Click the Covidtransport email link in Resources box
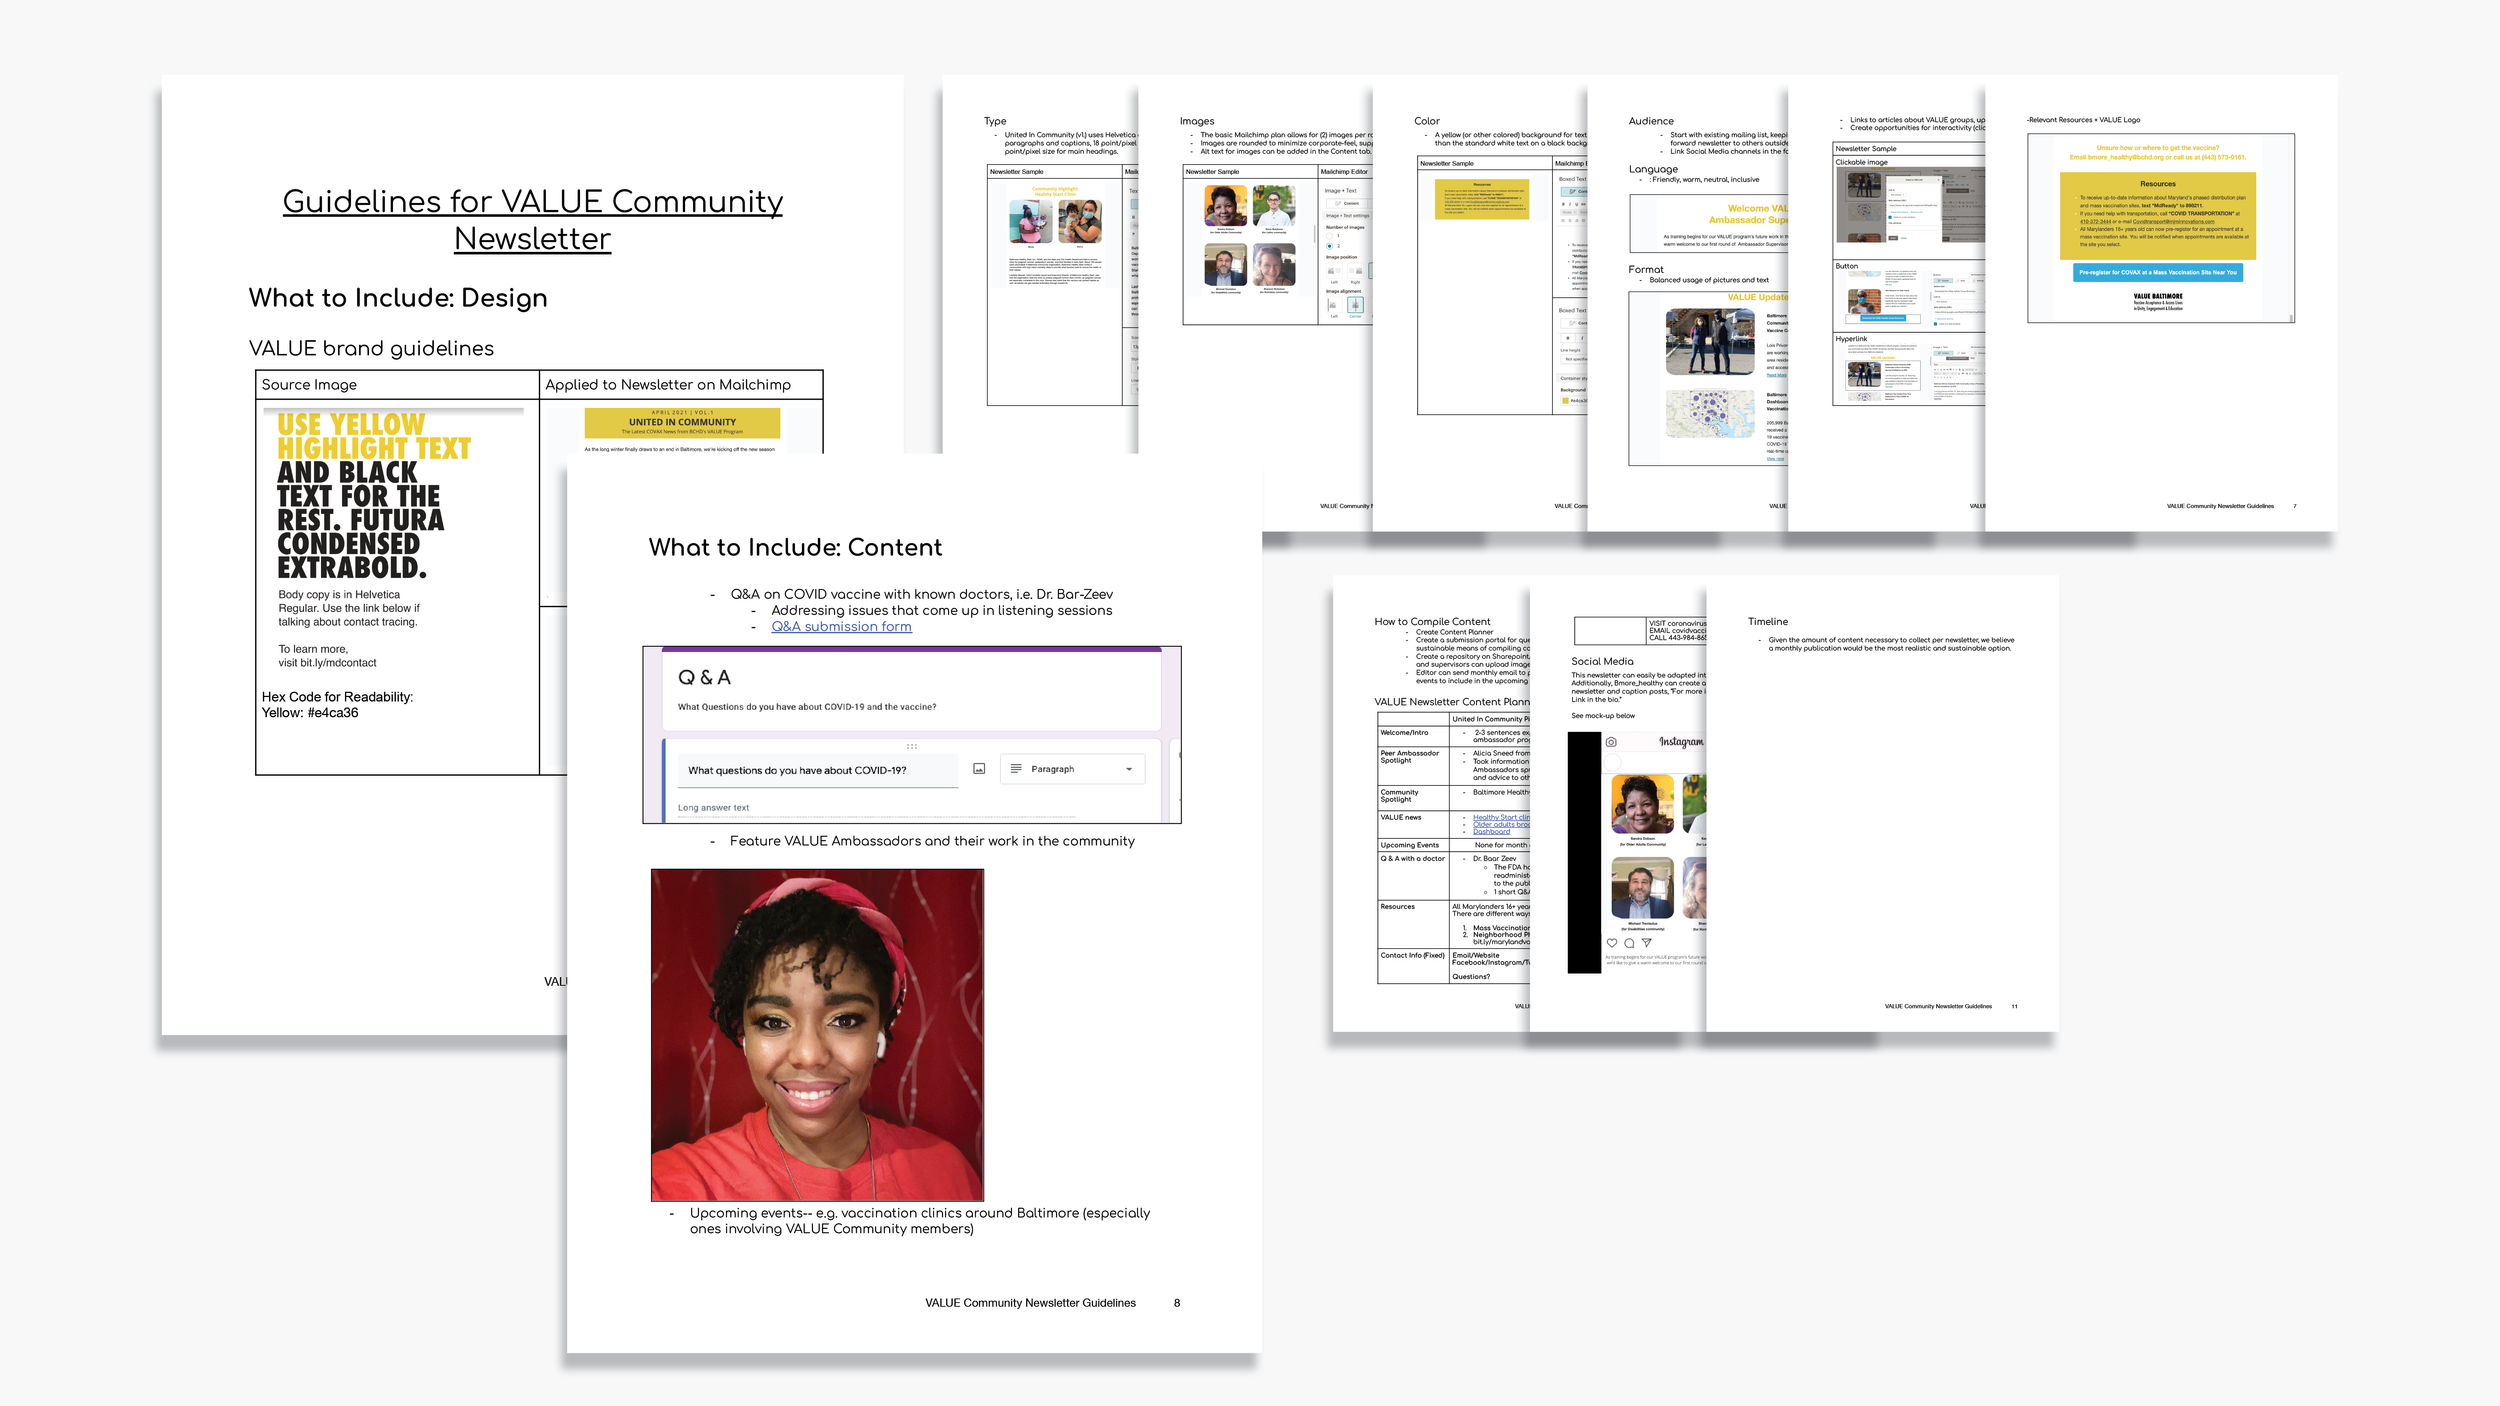This screenshot has height=1406, width=2500. tap(2173, 221)
